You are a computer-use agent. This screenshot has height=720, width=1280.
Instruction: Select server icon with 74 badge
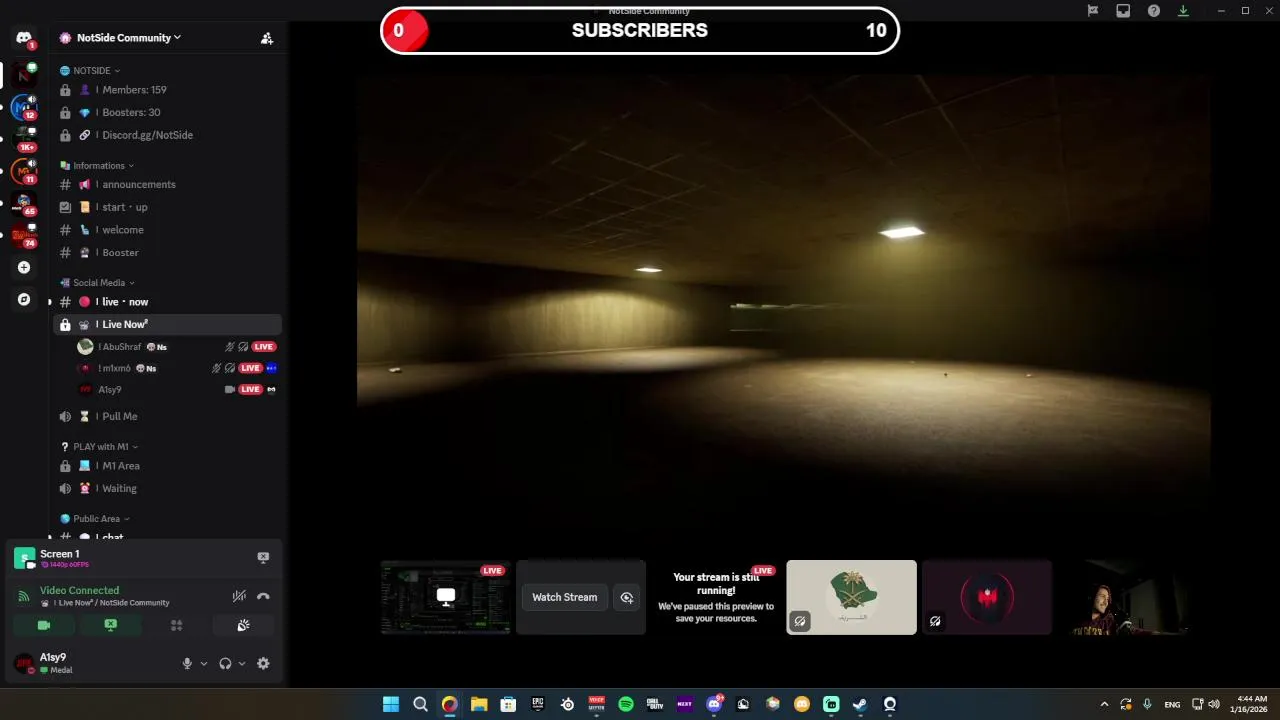coord(24,235)
